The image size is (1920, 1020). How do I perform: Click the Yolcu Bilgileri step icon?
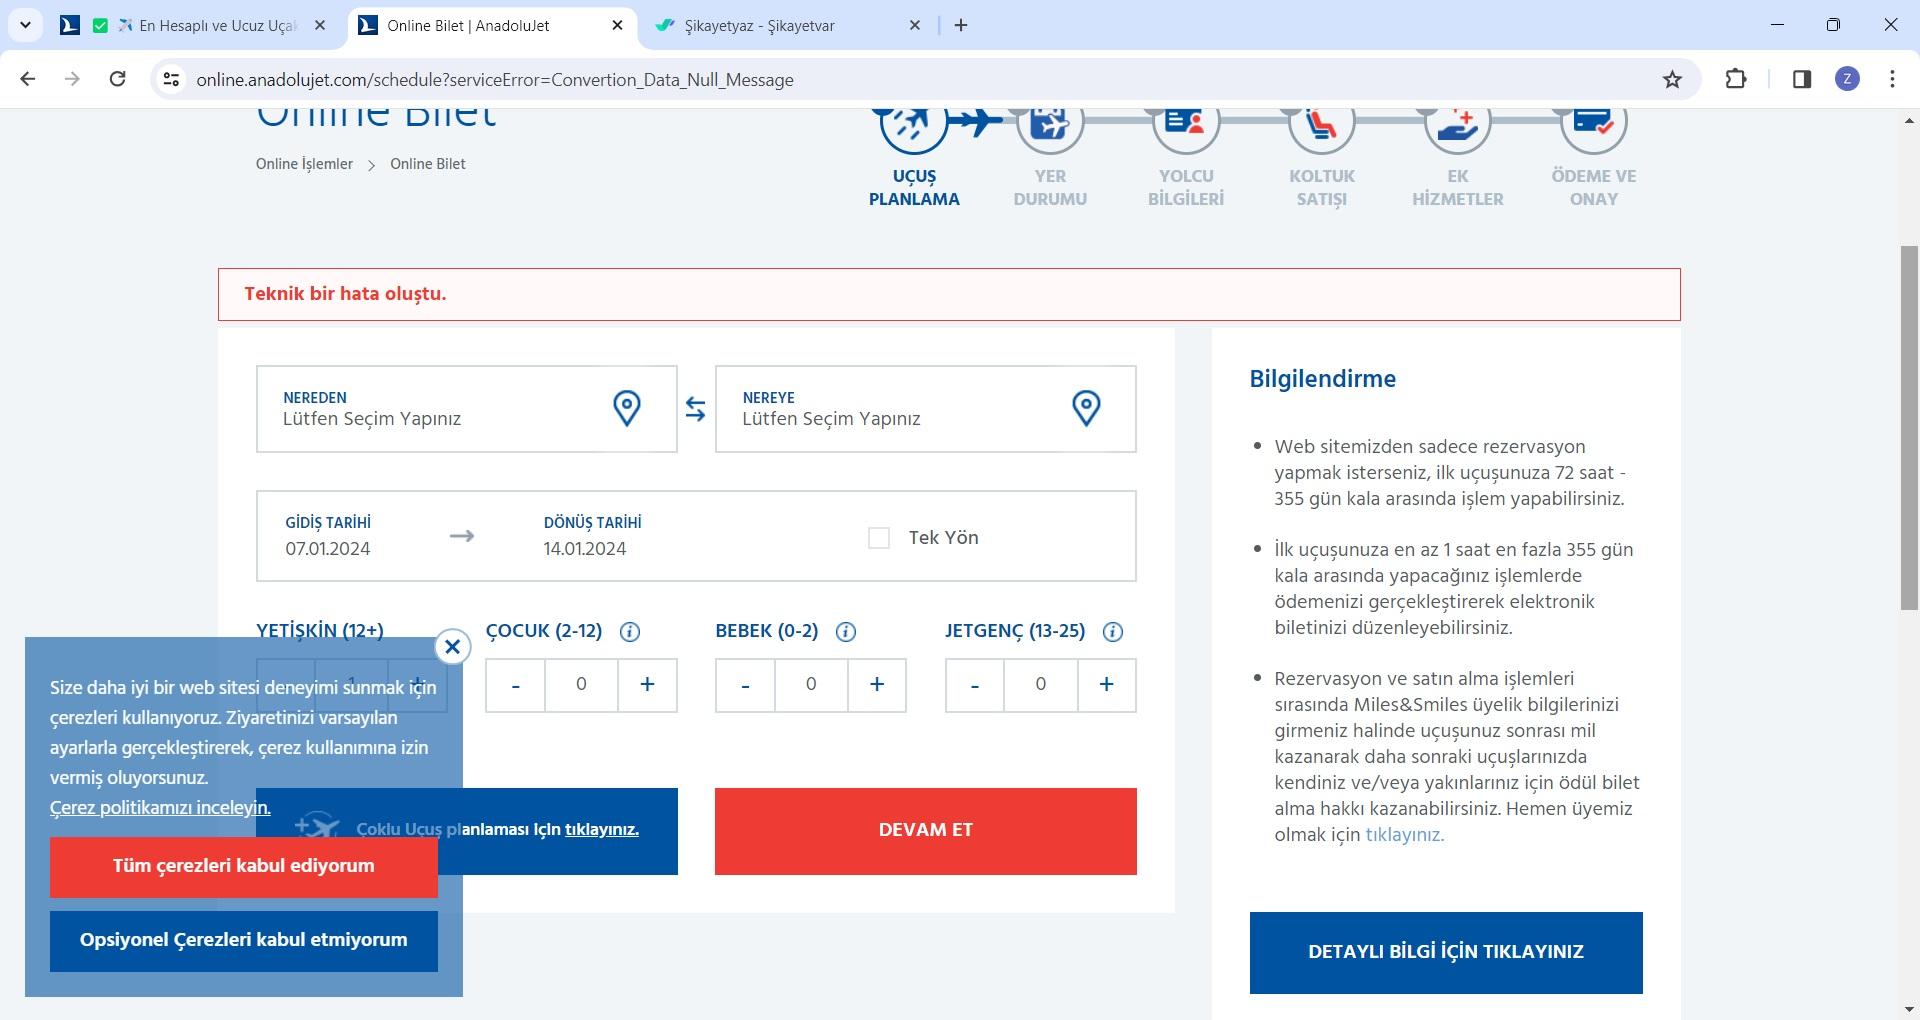1185,122
